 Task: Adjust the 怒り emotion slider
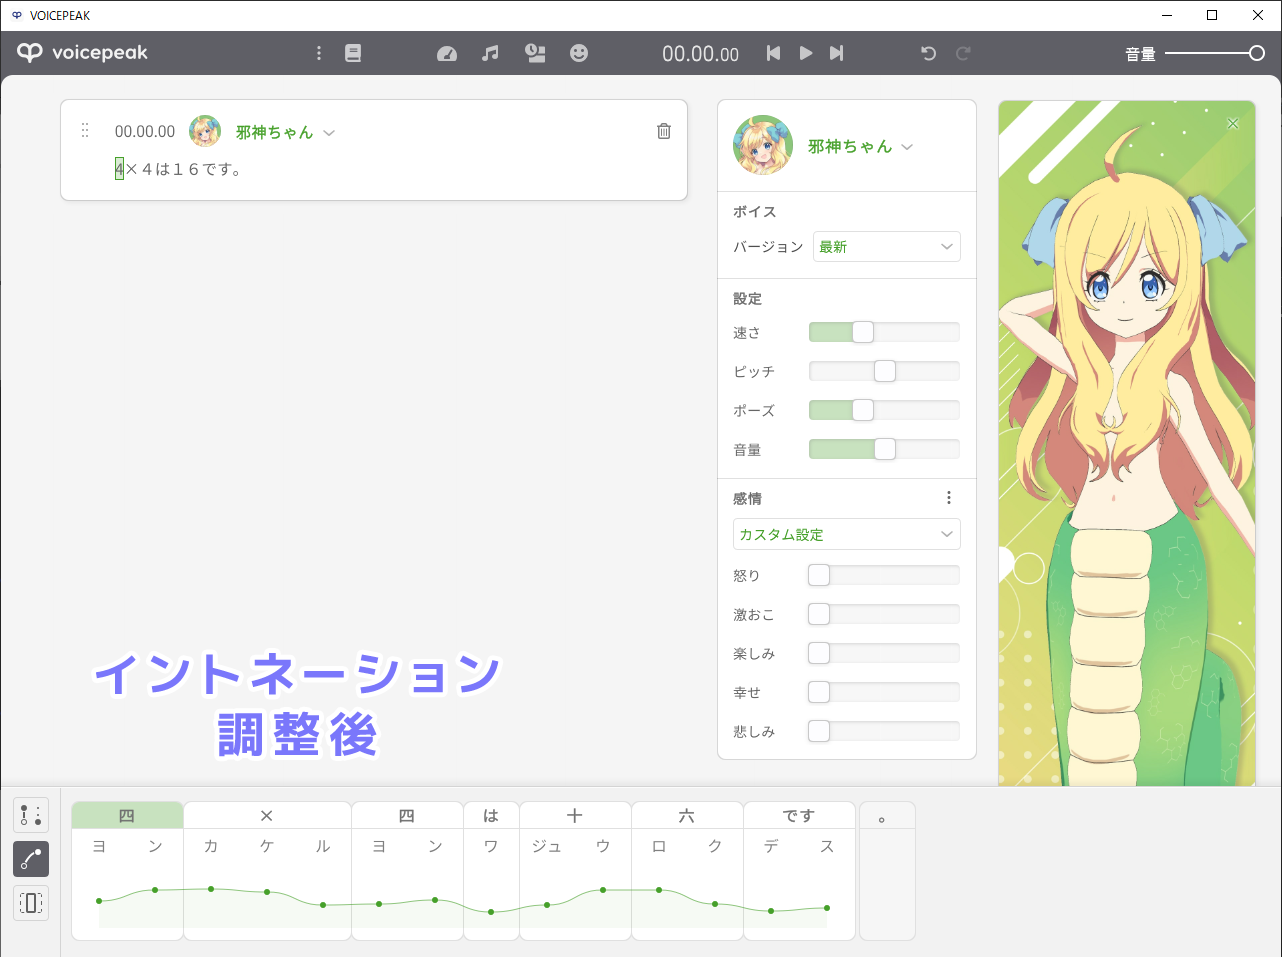[x=884, y=575]
